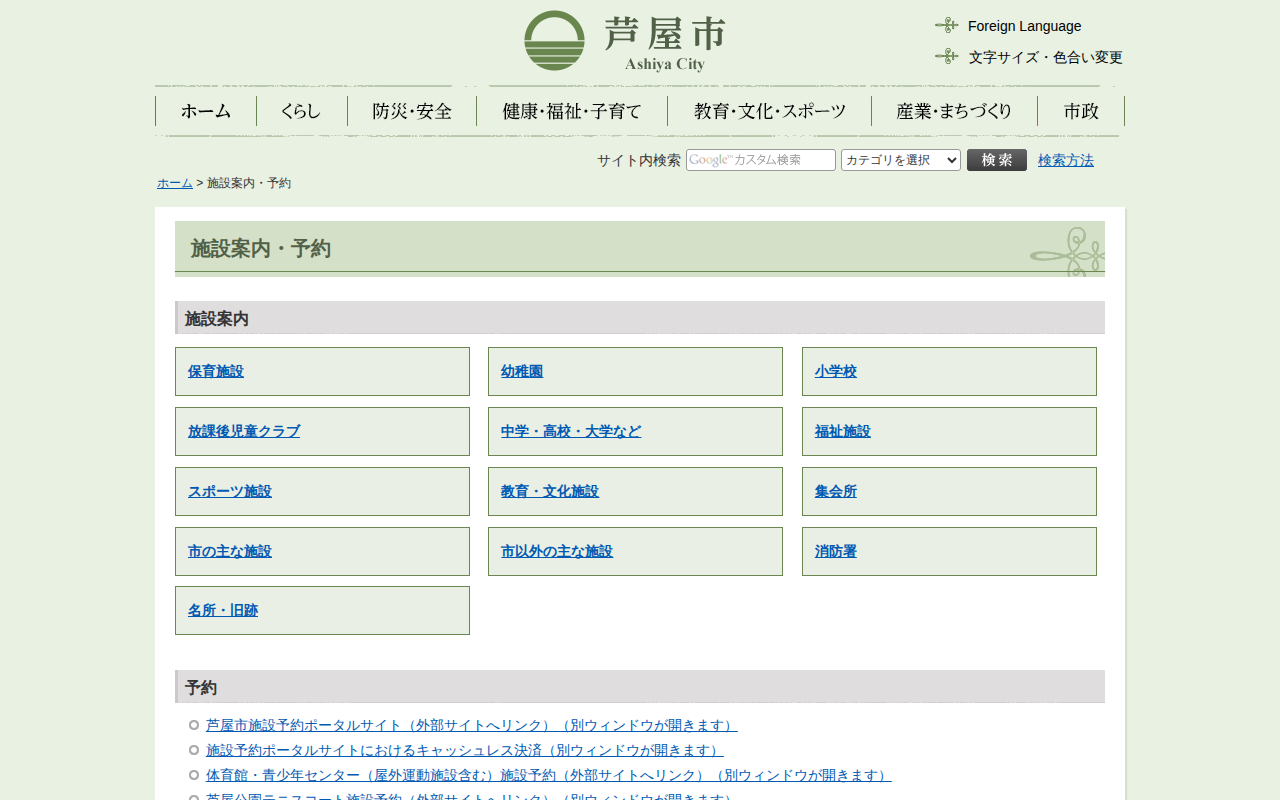Open 健康・福祉・子育て menu
Screen dimensions: 1280x800
[572, 111]
